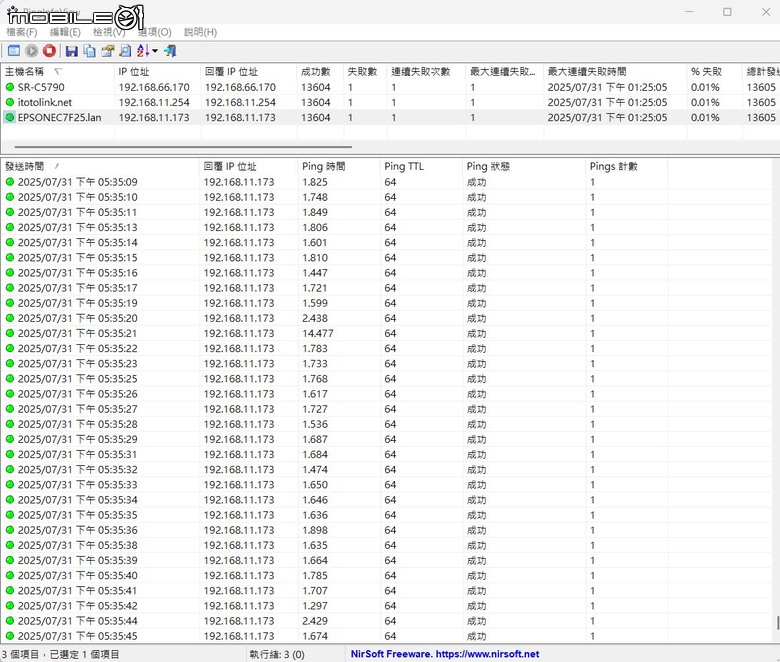Select the EPSONEC7F25.lan host row
The height and width of the screenshot is (662, 780).
390,117
